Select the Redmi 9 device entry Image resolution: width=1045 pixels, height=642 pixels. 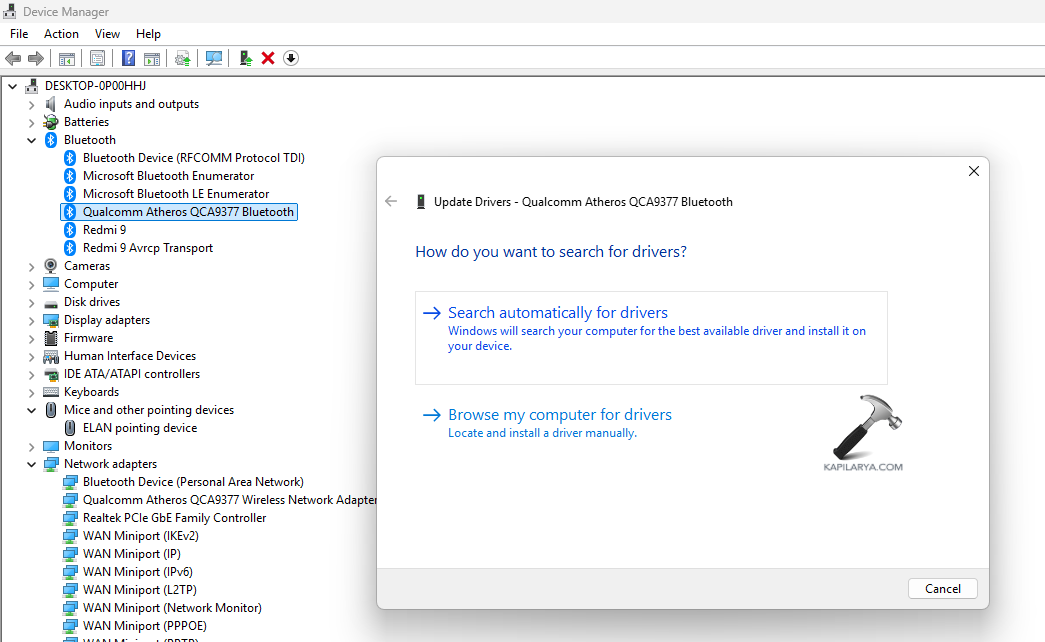pyautogui.click(x=104, y=230)
